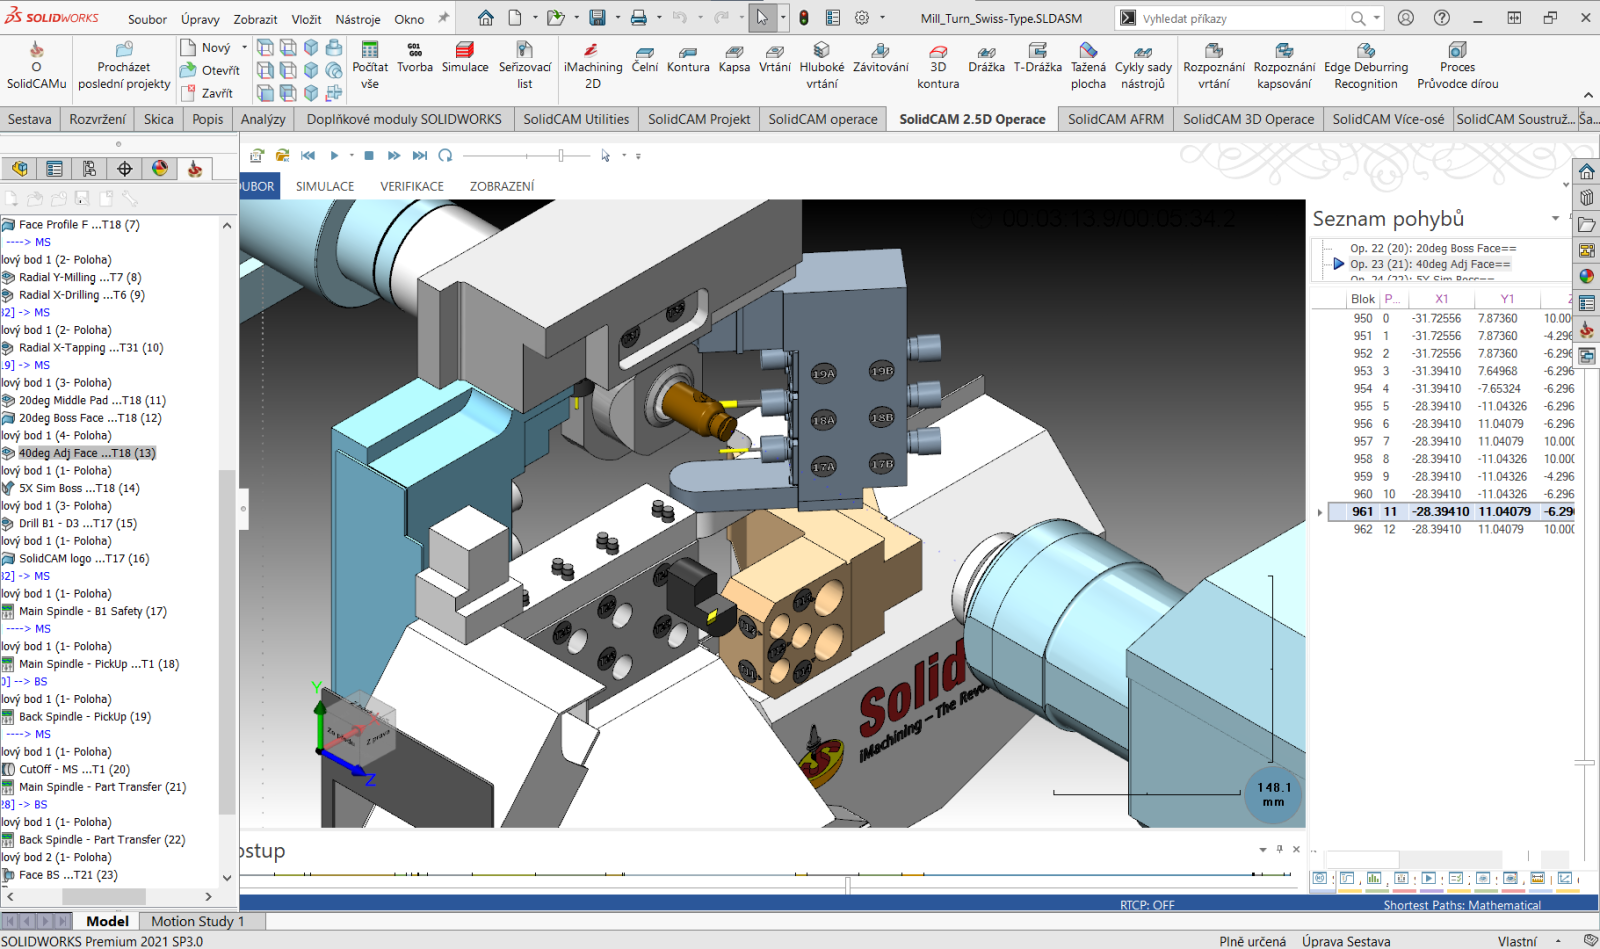Open the Nový button dropdown arrow
Viewport: 1600px width, 949px height.
(244, 47)
